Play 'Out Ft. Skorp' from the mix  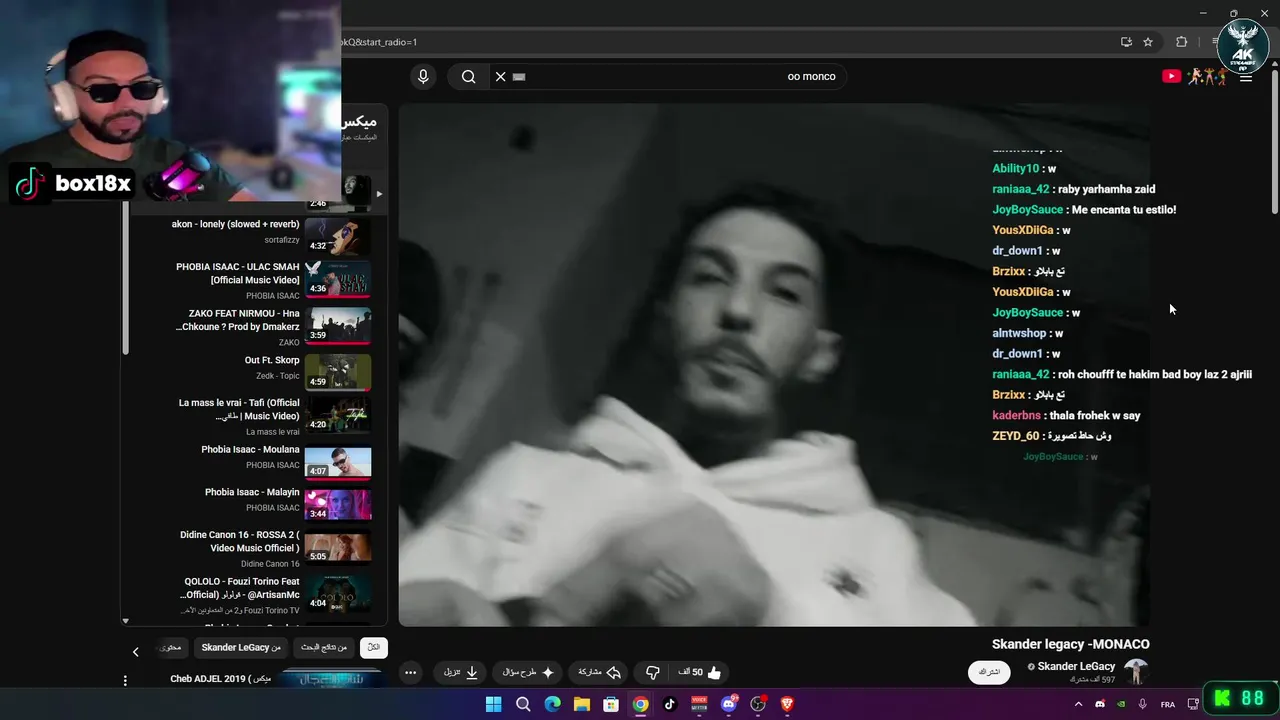[x=272, y=361]
